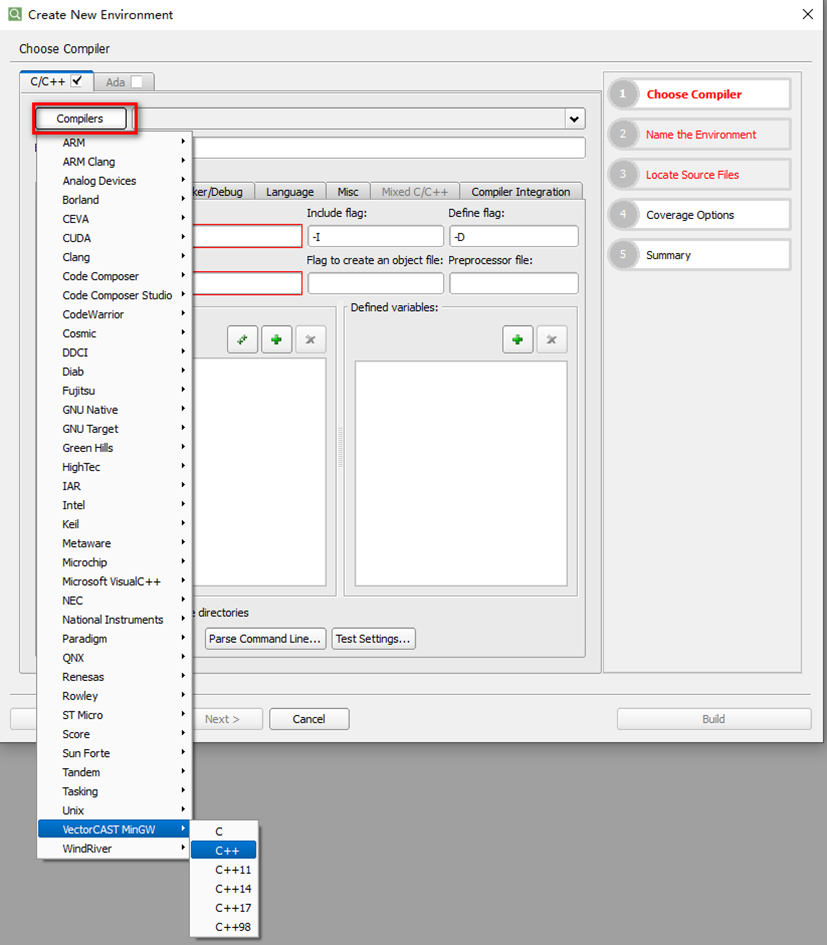
Task: Click the Cancel button
Action: coord(309,719)
